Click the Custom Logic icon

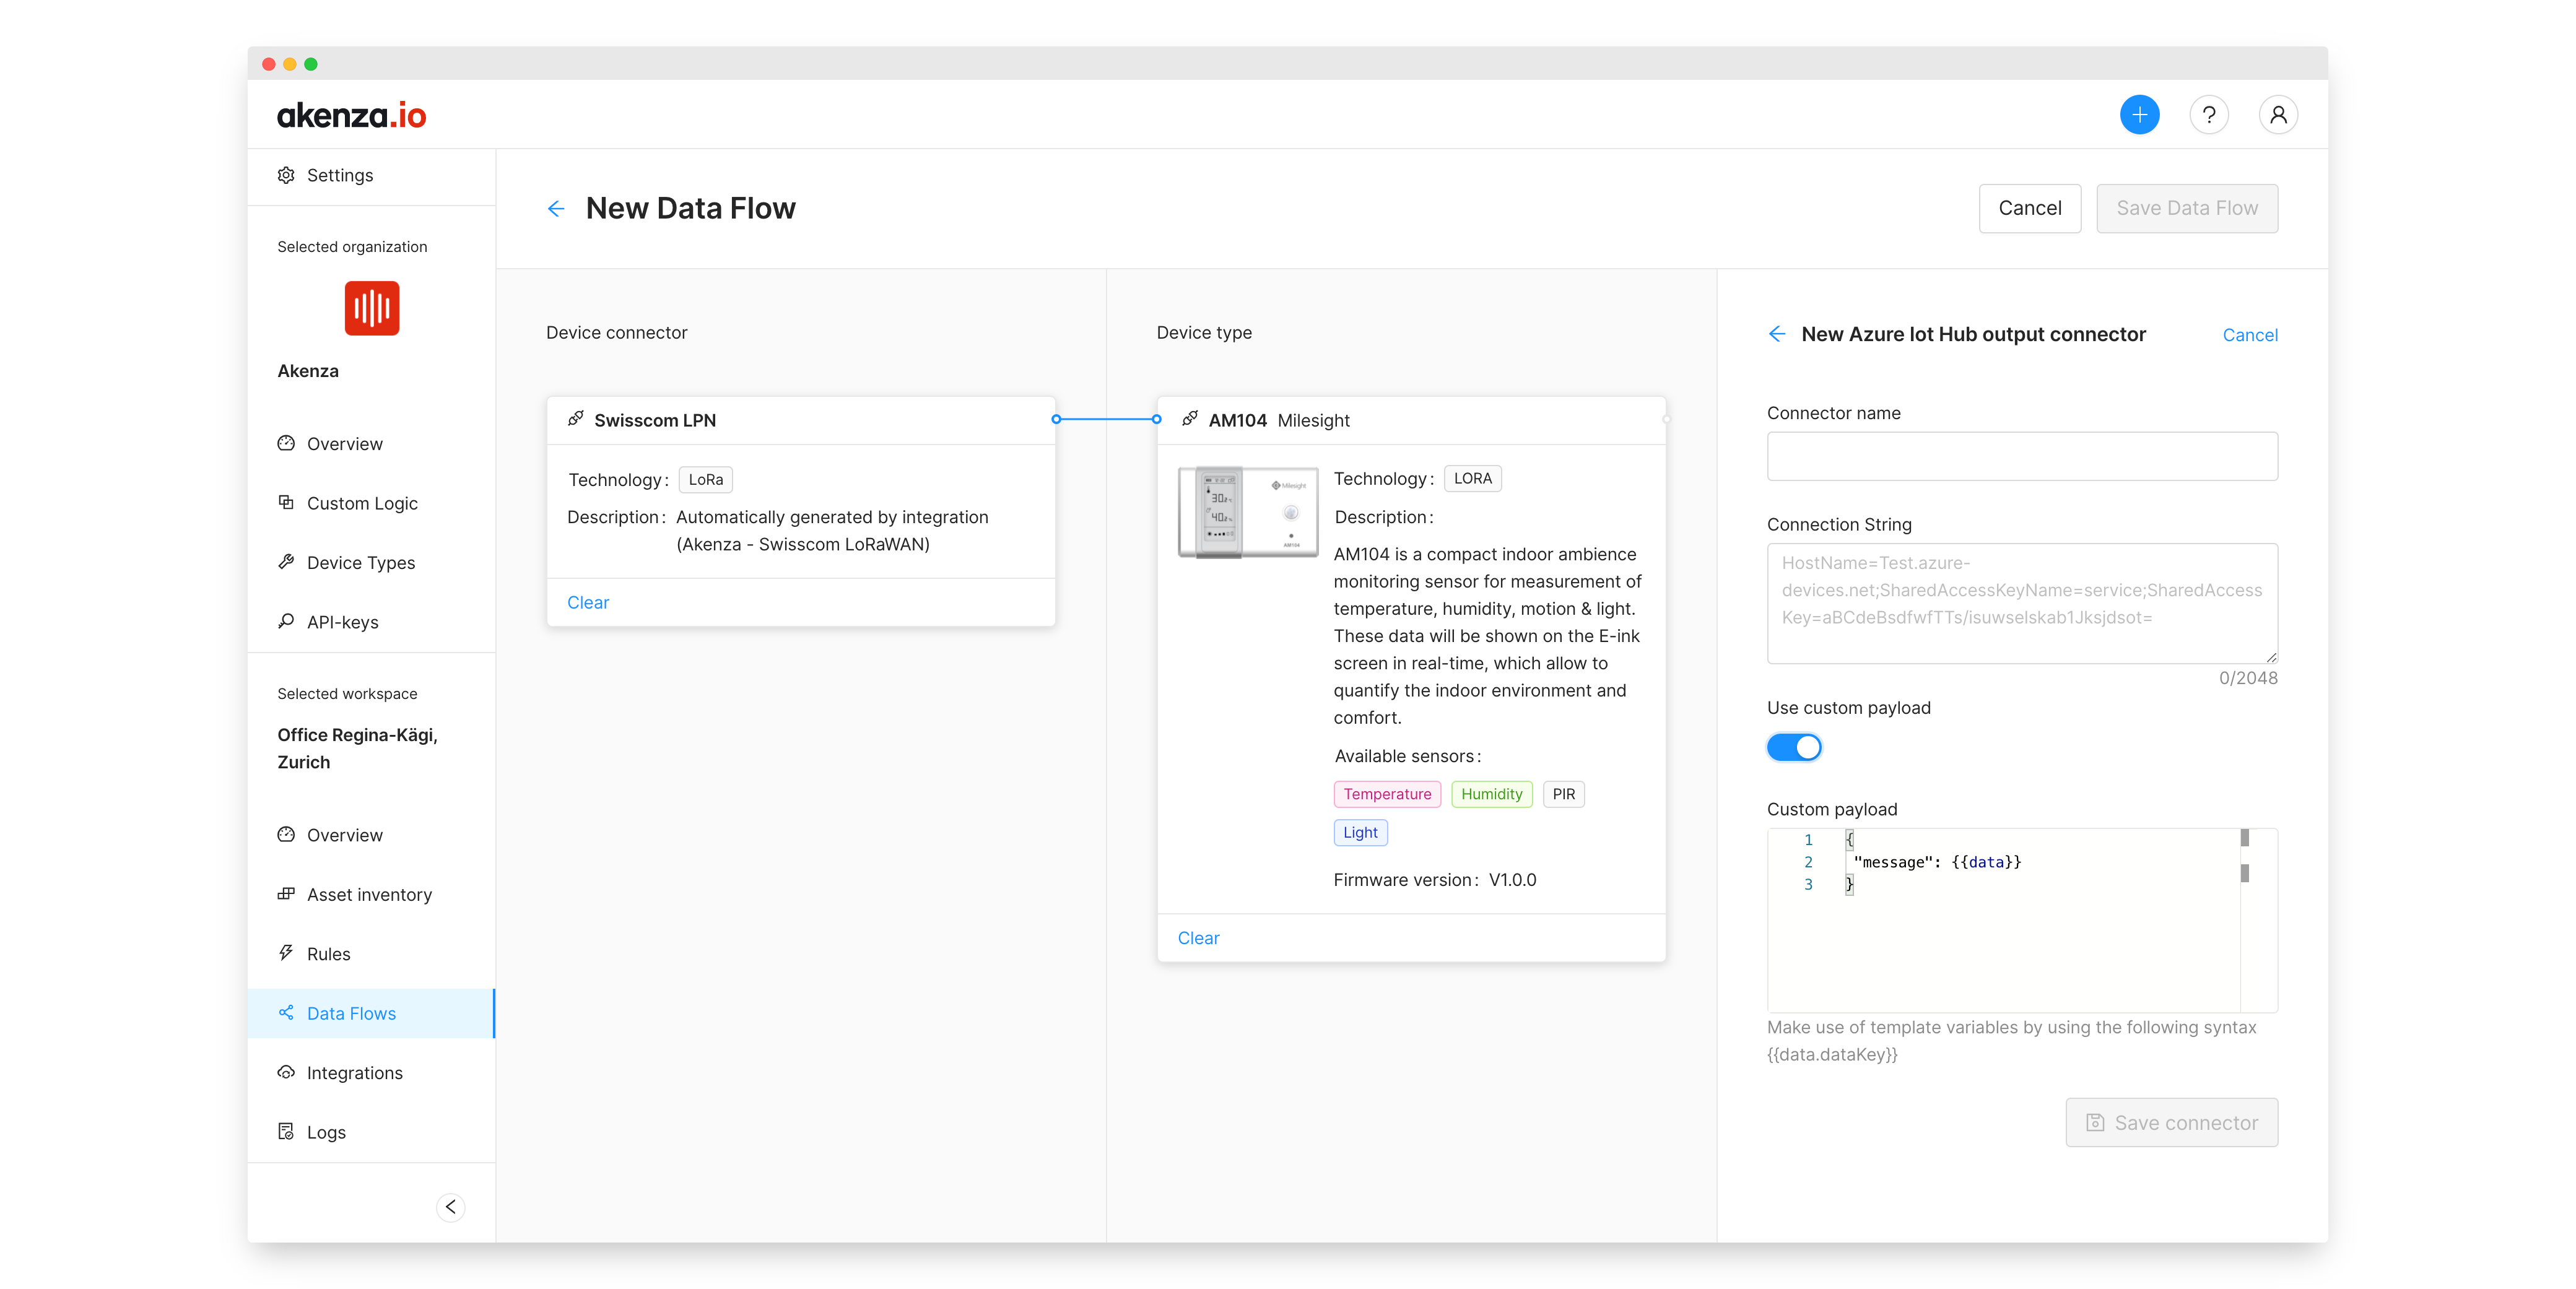pos(286,502)
